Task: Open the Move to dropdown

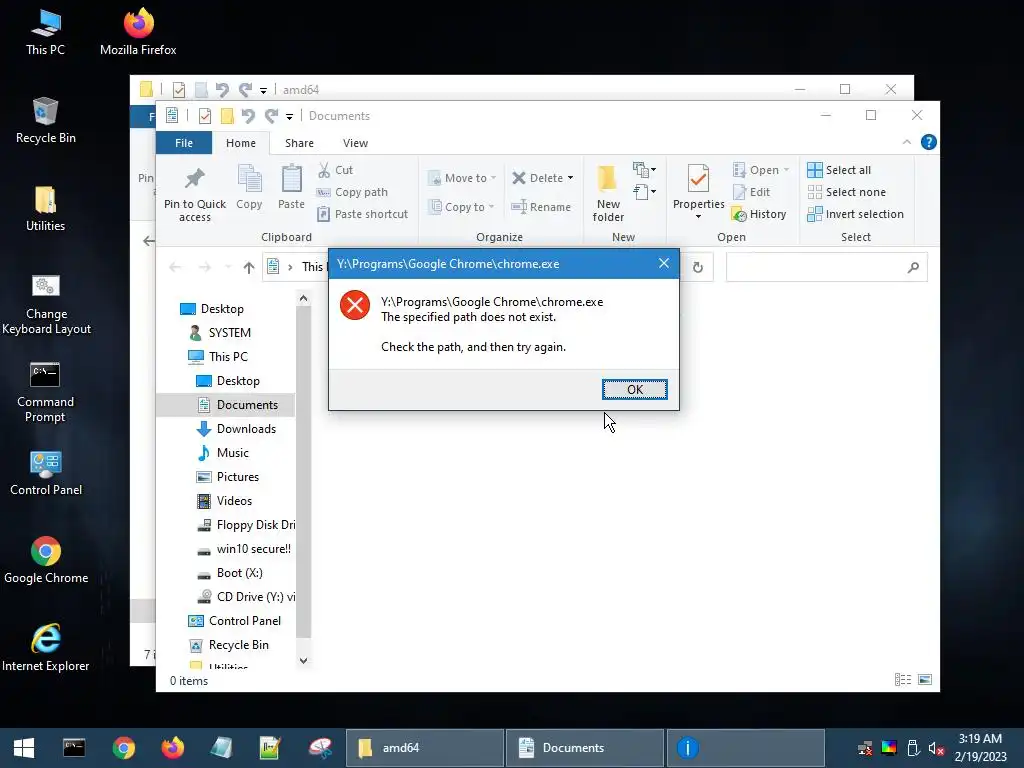Action: coord(462,178)
